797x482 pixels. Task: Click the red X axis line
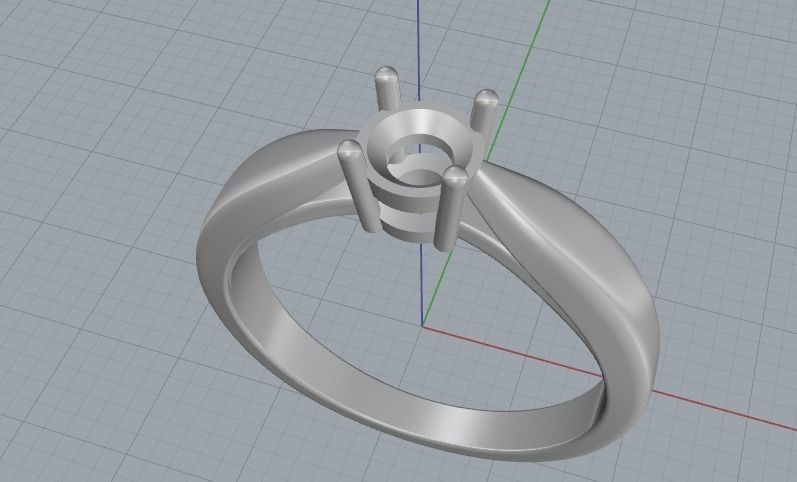click(x=610, y=379)
